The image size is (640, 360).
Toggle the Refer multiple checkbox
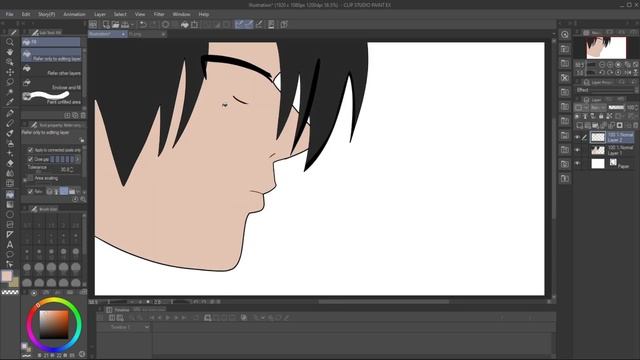click(31, 191)
